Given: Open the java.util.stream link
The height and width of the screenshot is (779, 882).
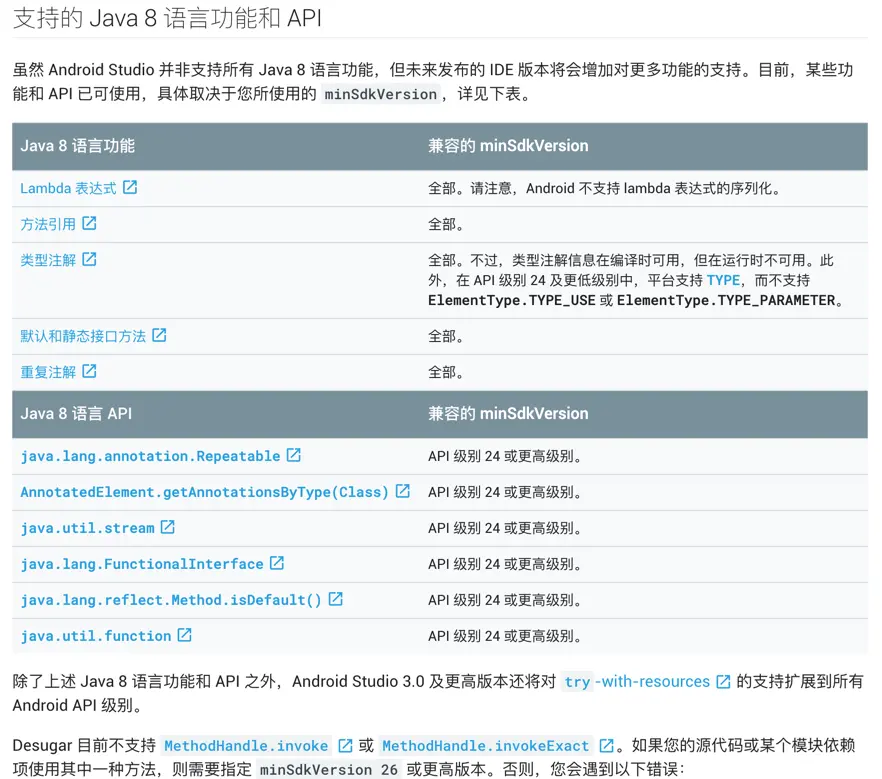Looking at the screenshot, I should click(x=87, y=528).
